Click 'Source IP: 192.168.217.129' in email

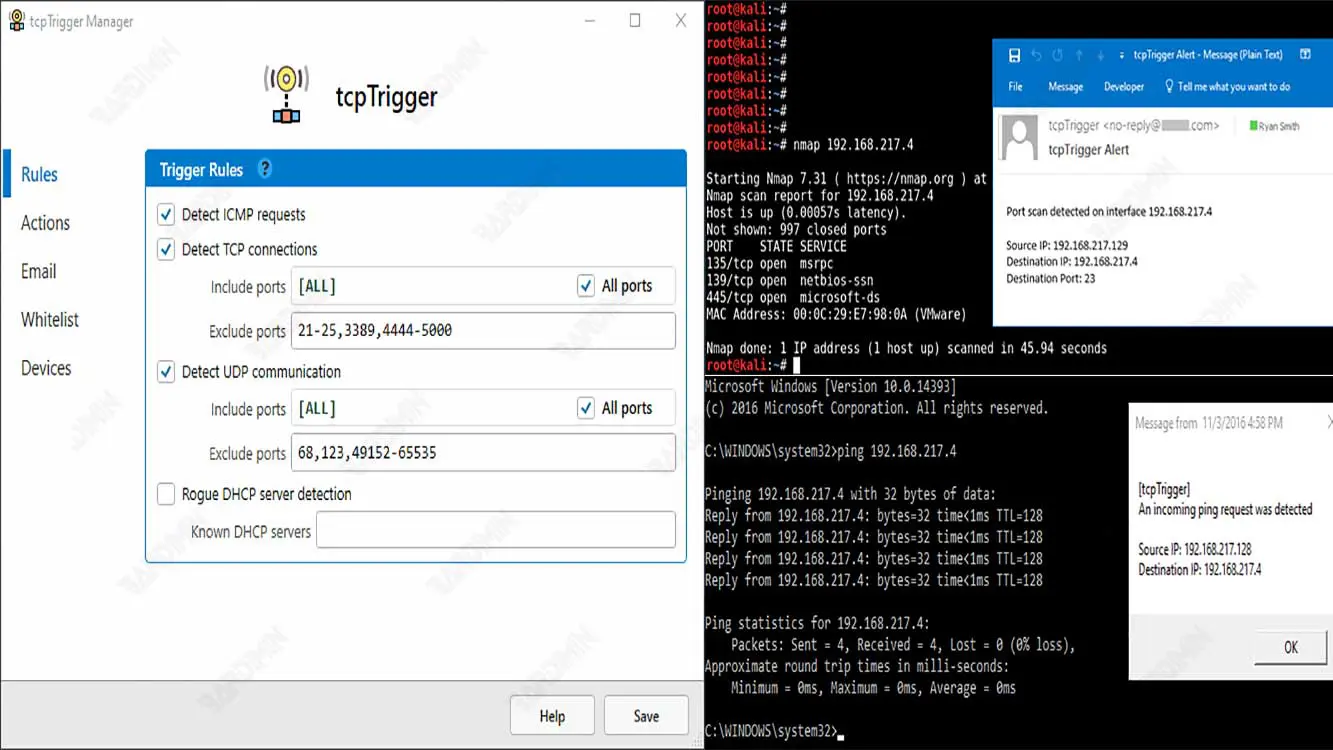point(1067,245)
